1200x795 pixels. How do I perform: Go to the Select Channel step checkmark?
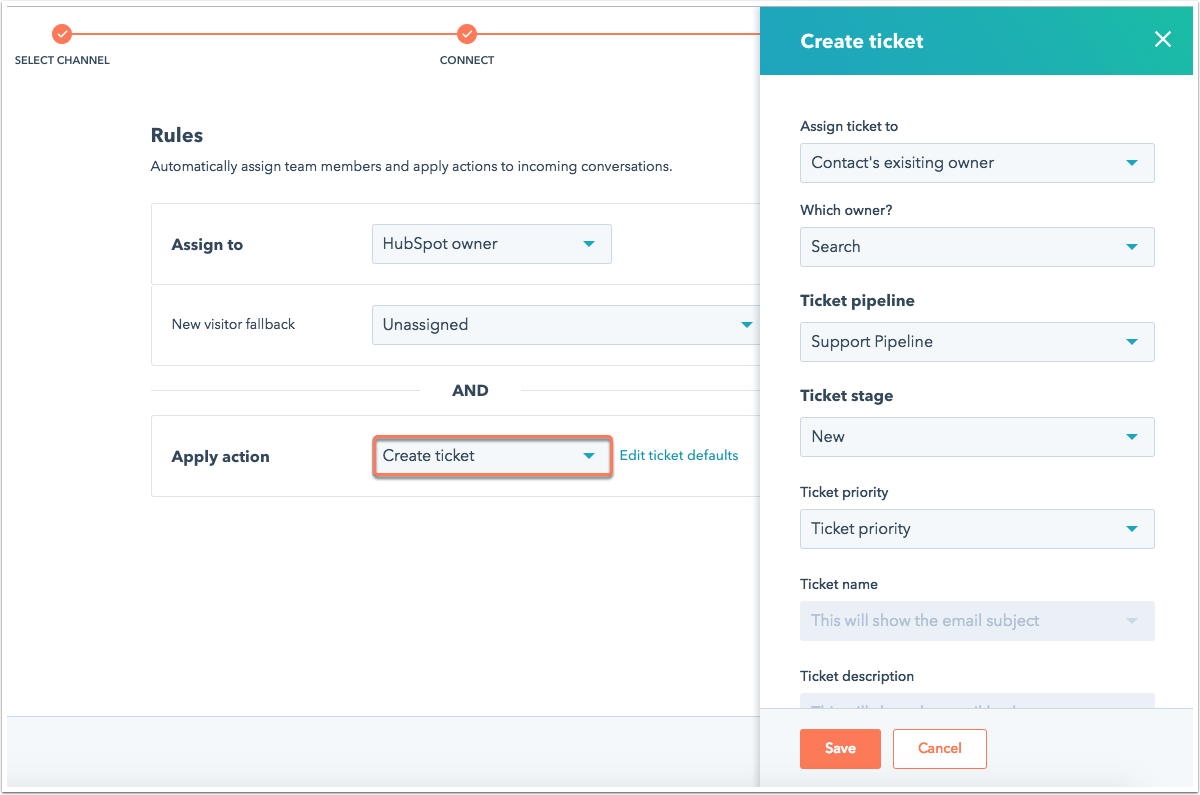tap(62, 34)
